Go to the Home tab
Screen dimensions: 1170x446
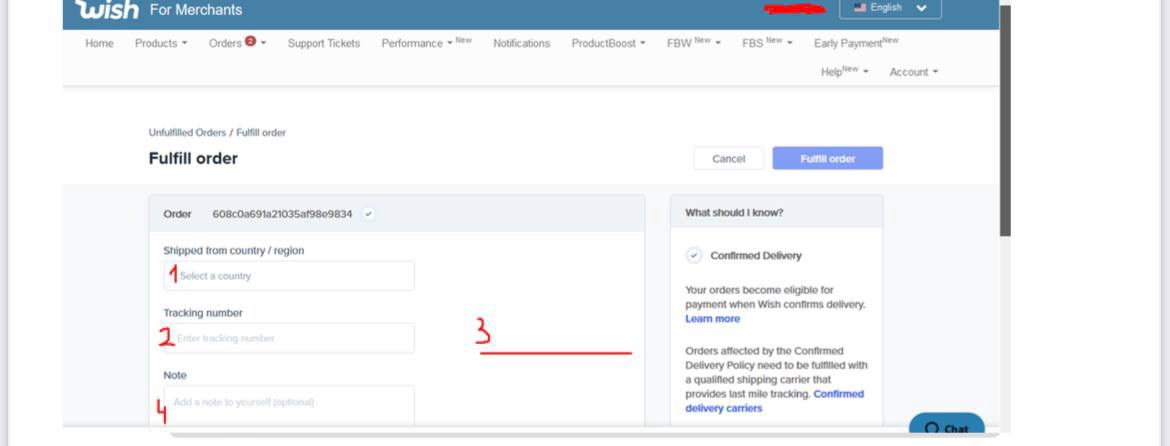tap(99, 43)
